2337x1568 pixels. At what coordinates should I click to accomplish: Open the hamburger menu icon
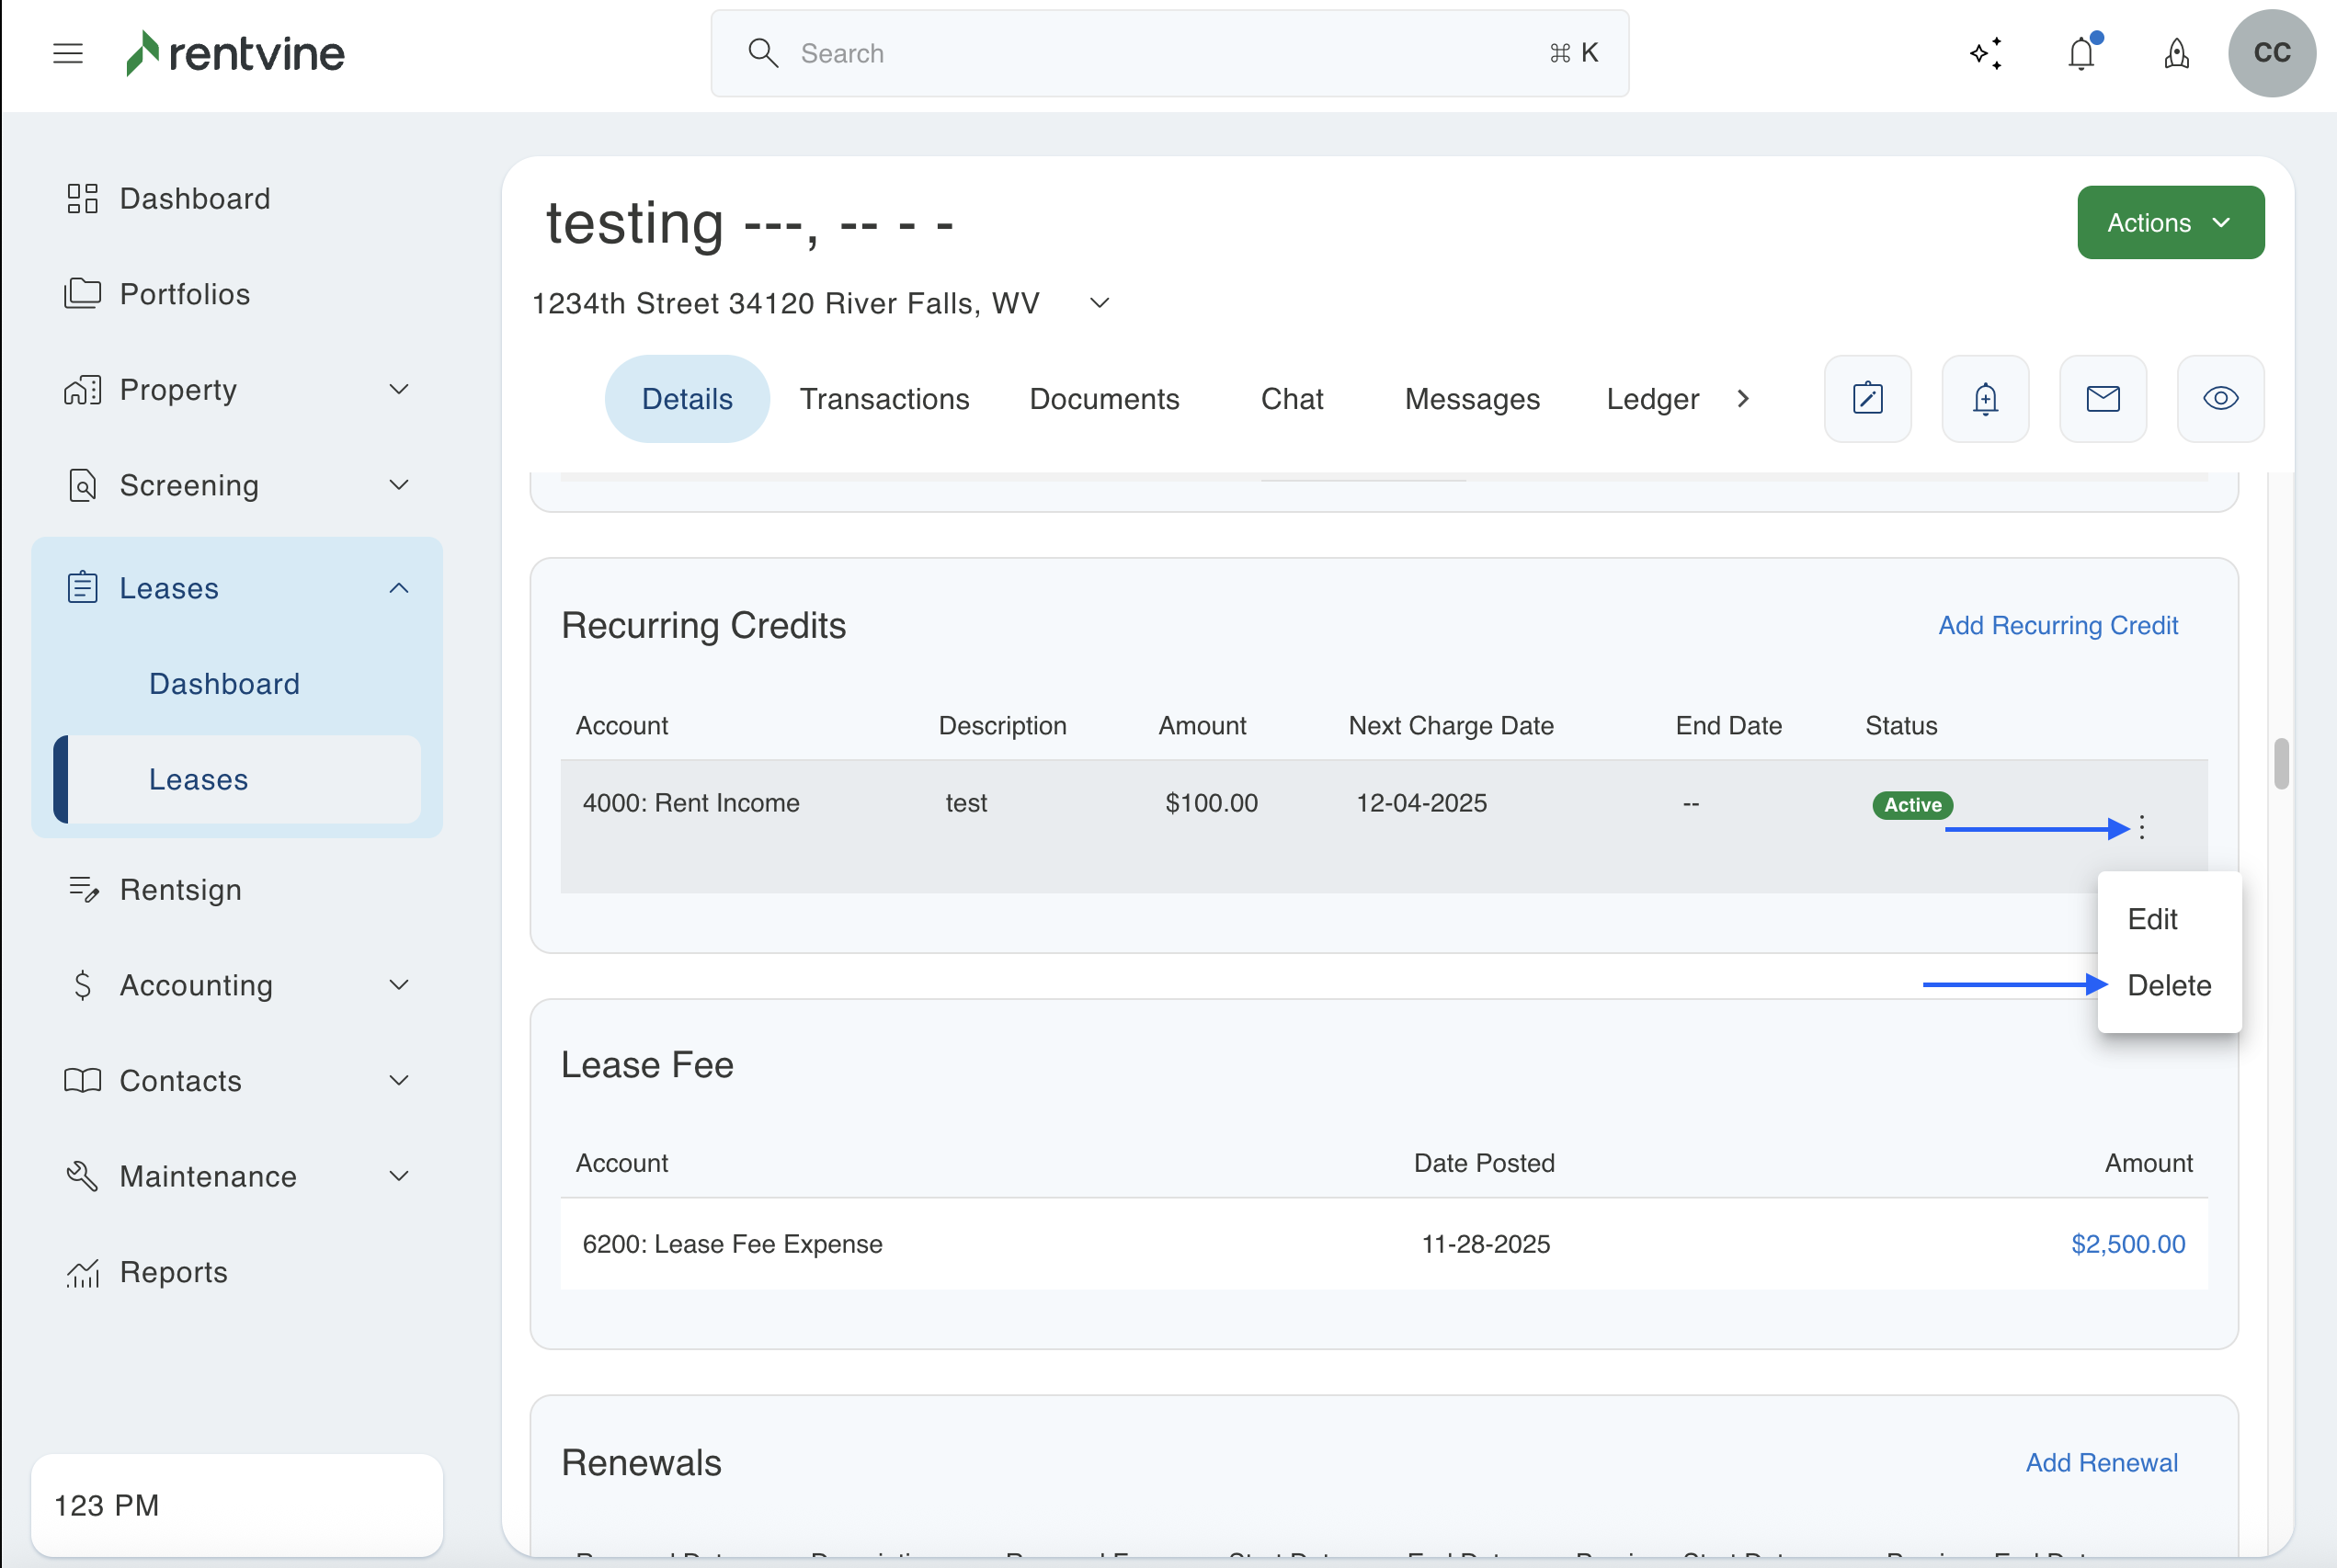click(x=68, y=53)
